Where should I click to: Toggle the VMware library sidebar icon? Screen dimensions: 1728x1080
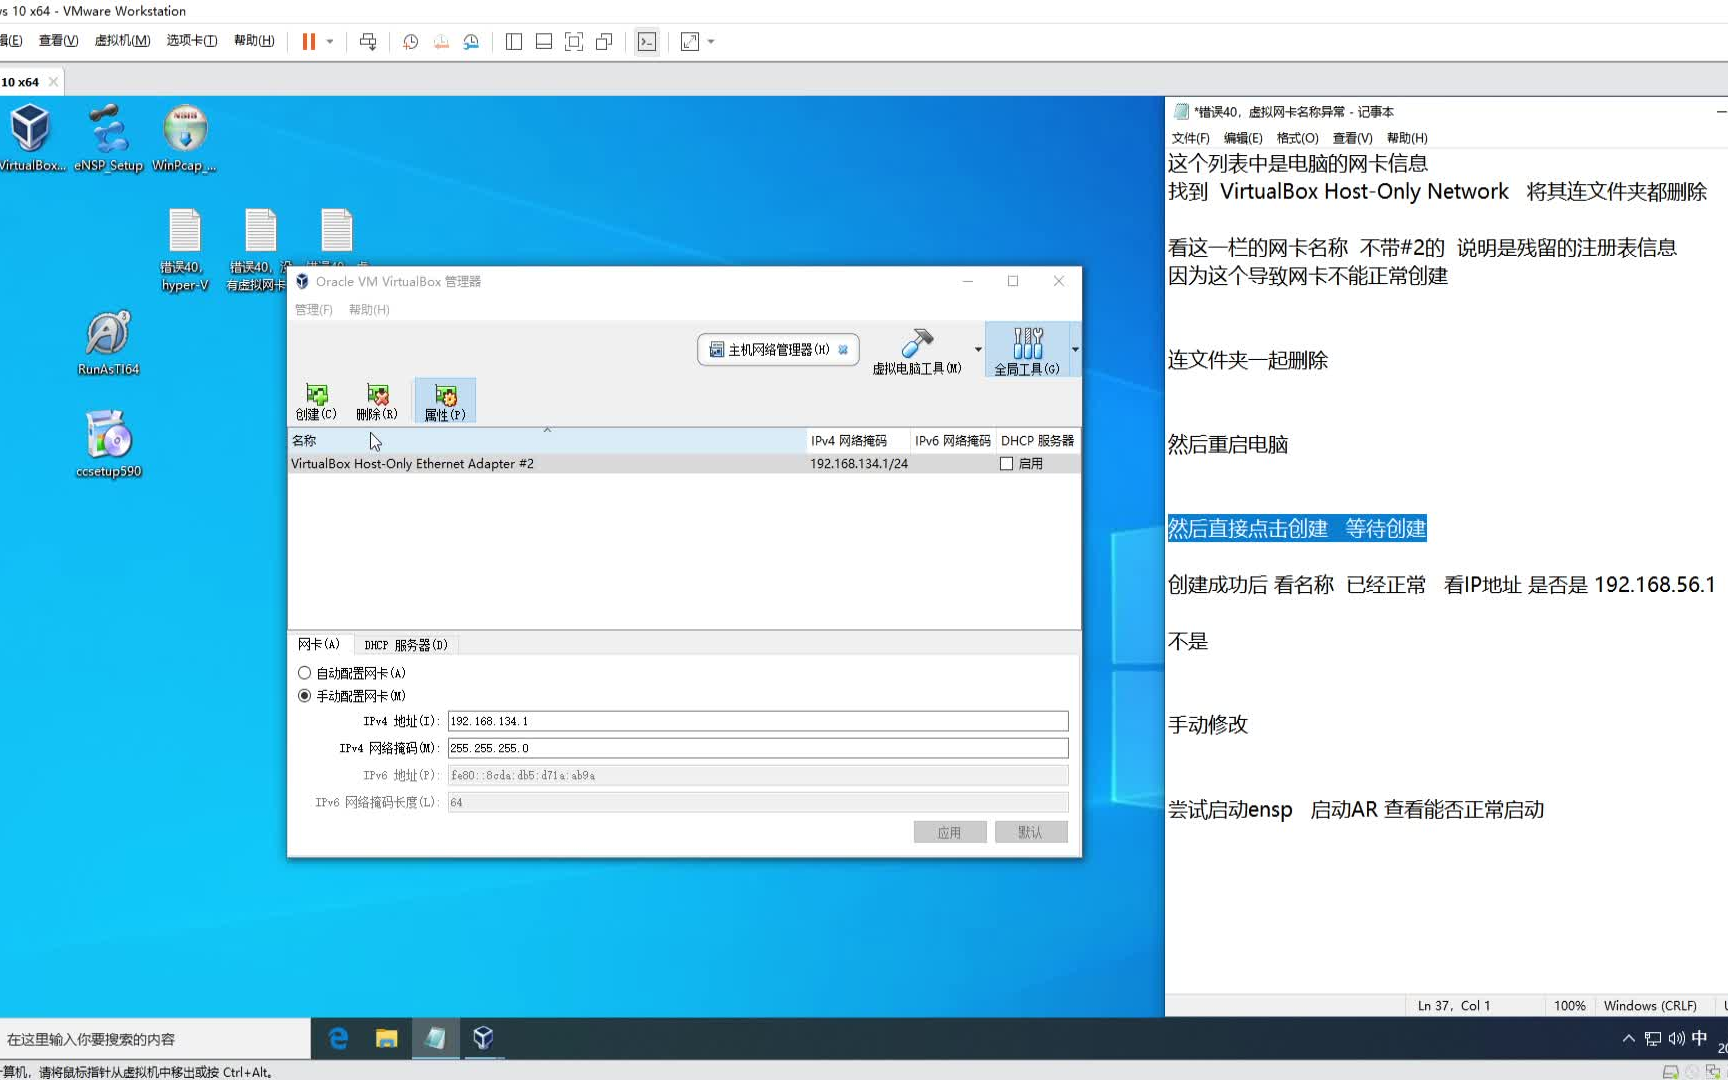point(514,41)
